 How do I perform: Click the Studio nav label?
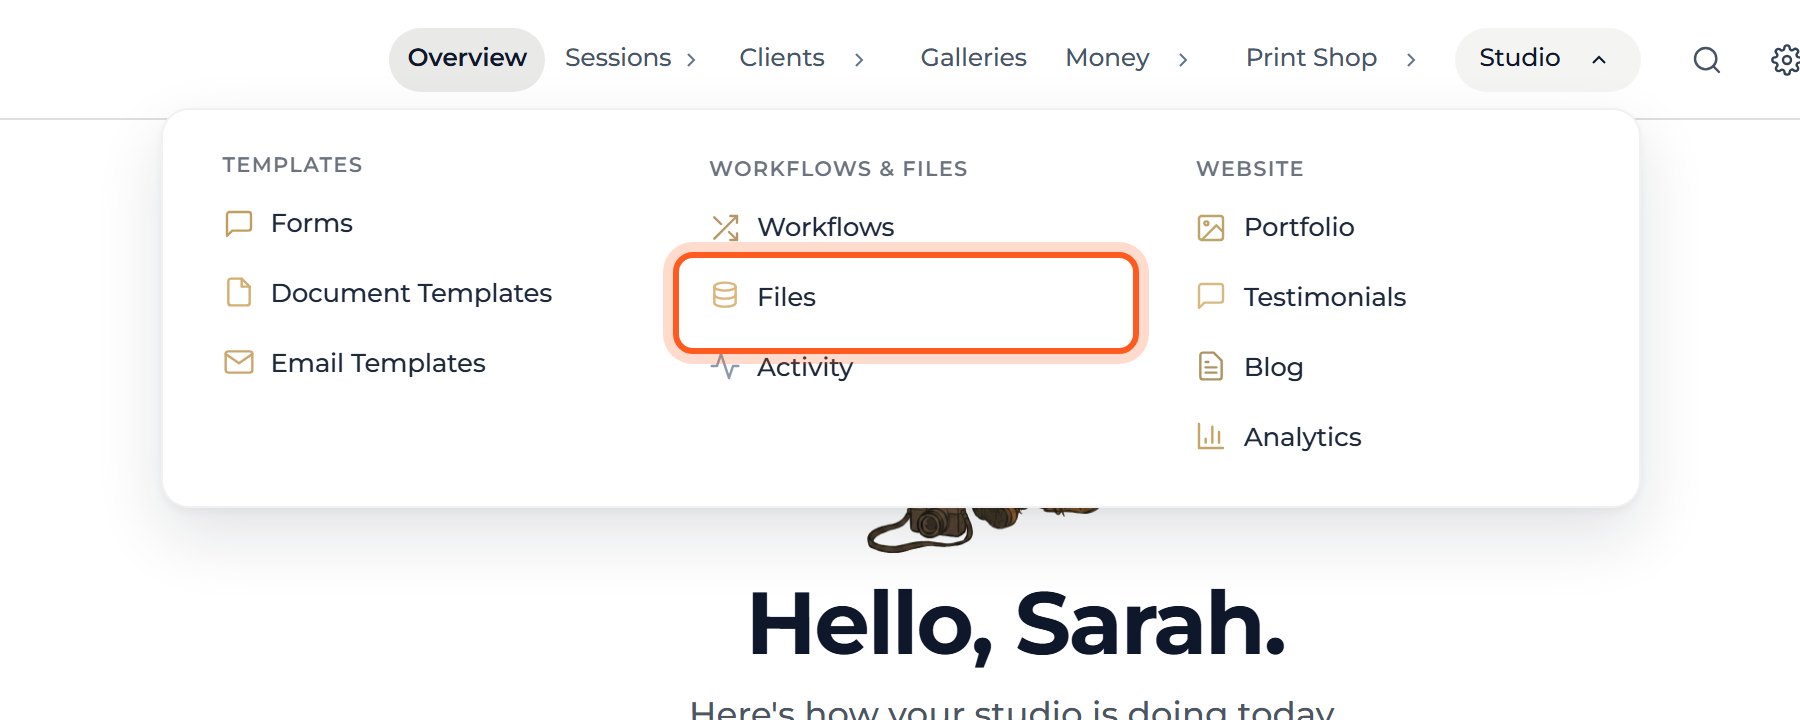click(x=1519, y=58)
